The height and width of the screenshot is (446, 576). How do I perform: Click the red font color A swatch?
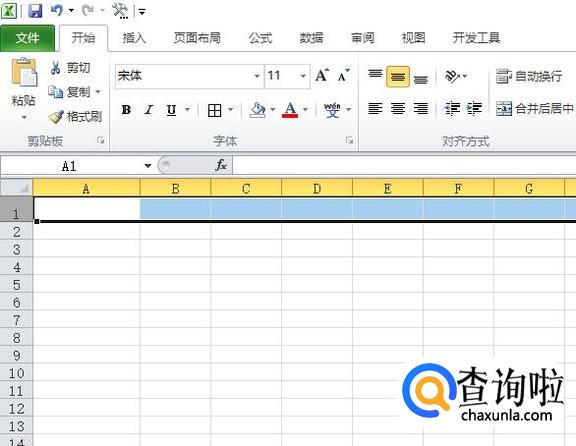pos(290,110)
